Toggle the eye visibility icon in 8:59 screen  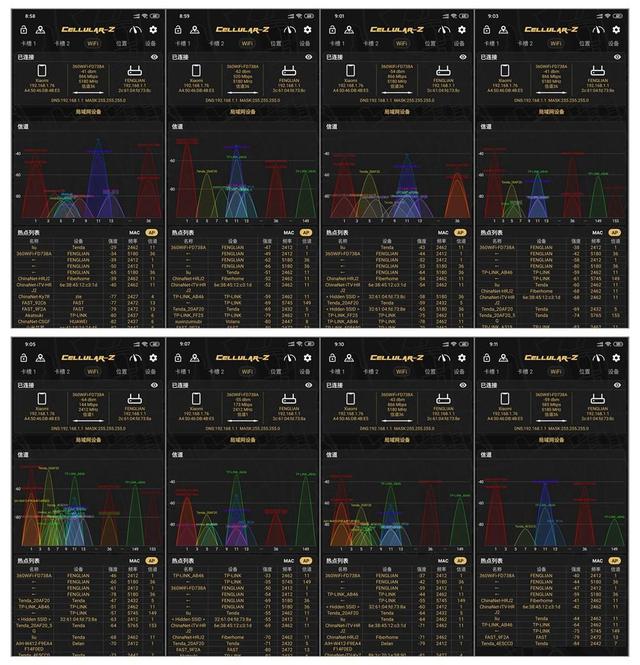(309, 57)
